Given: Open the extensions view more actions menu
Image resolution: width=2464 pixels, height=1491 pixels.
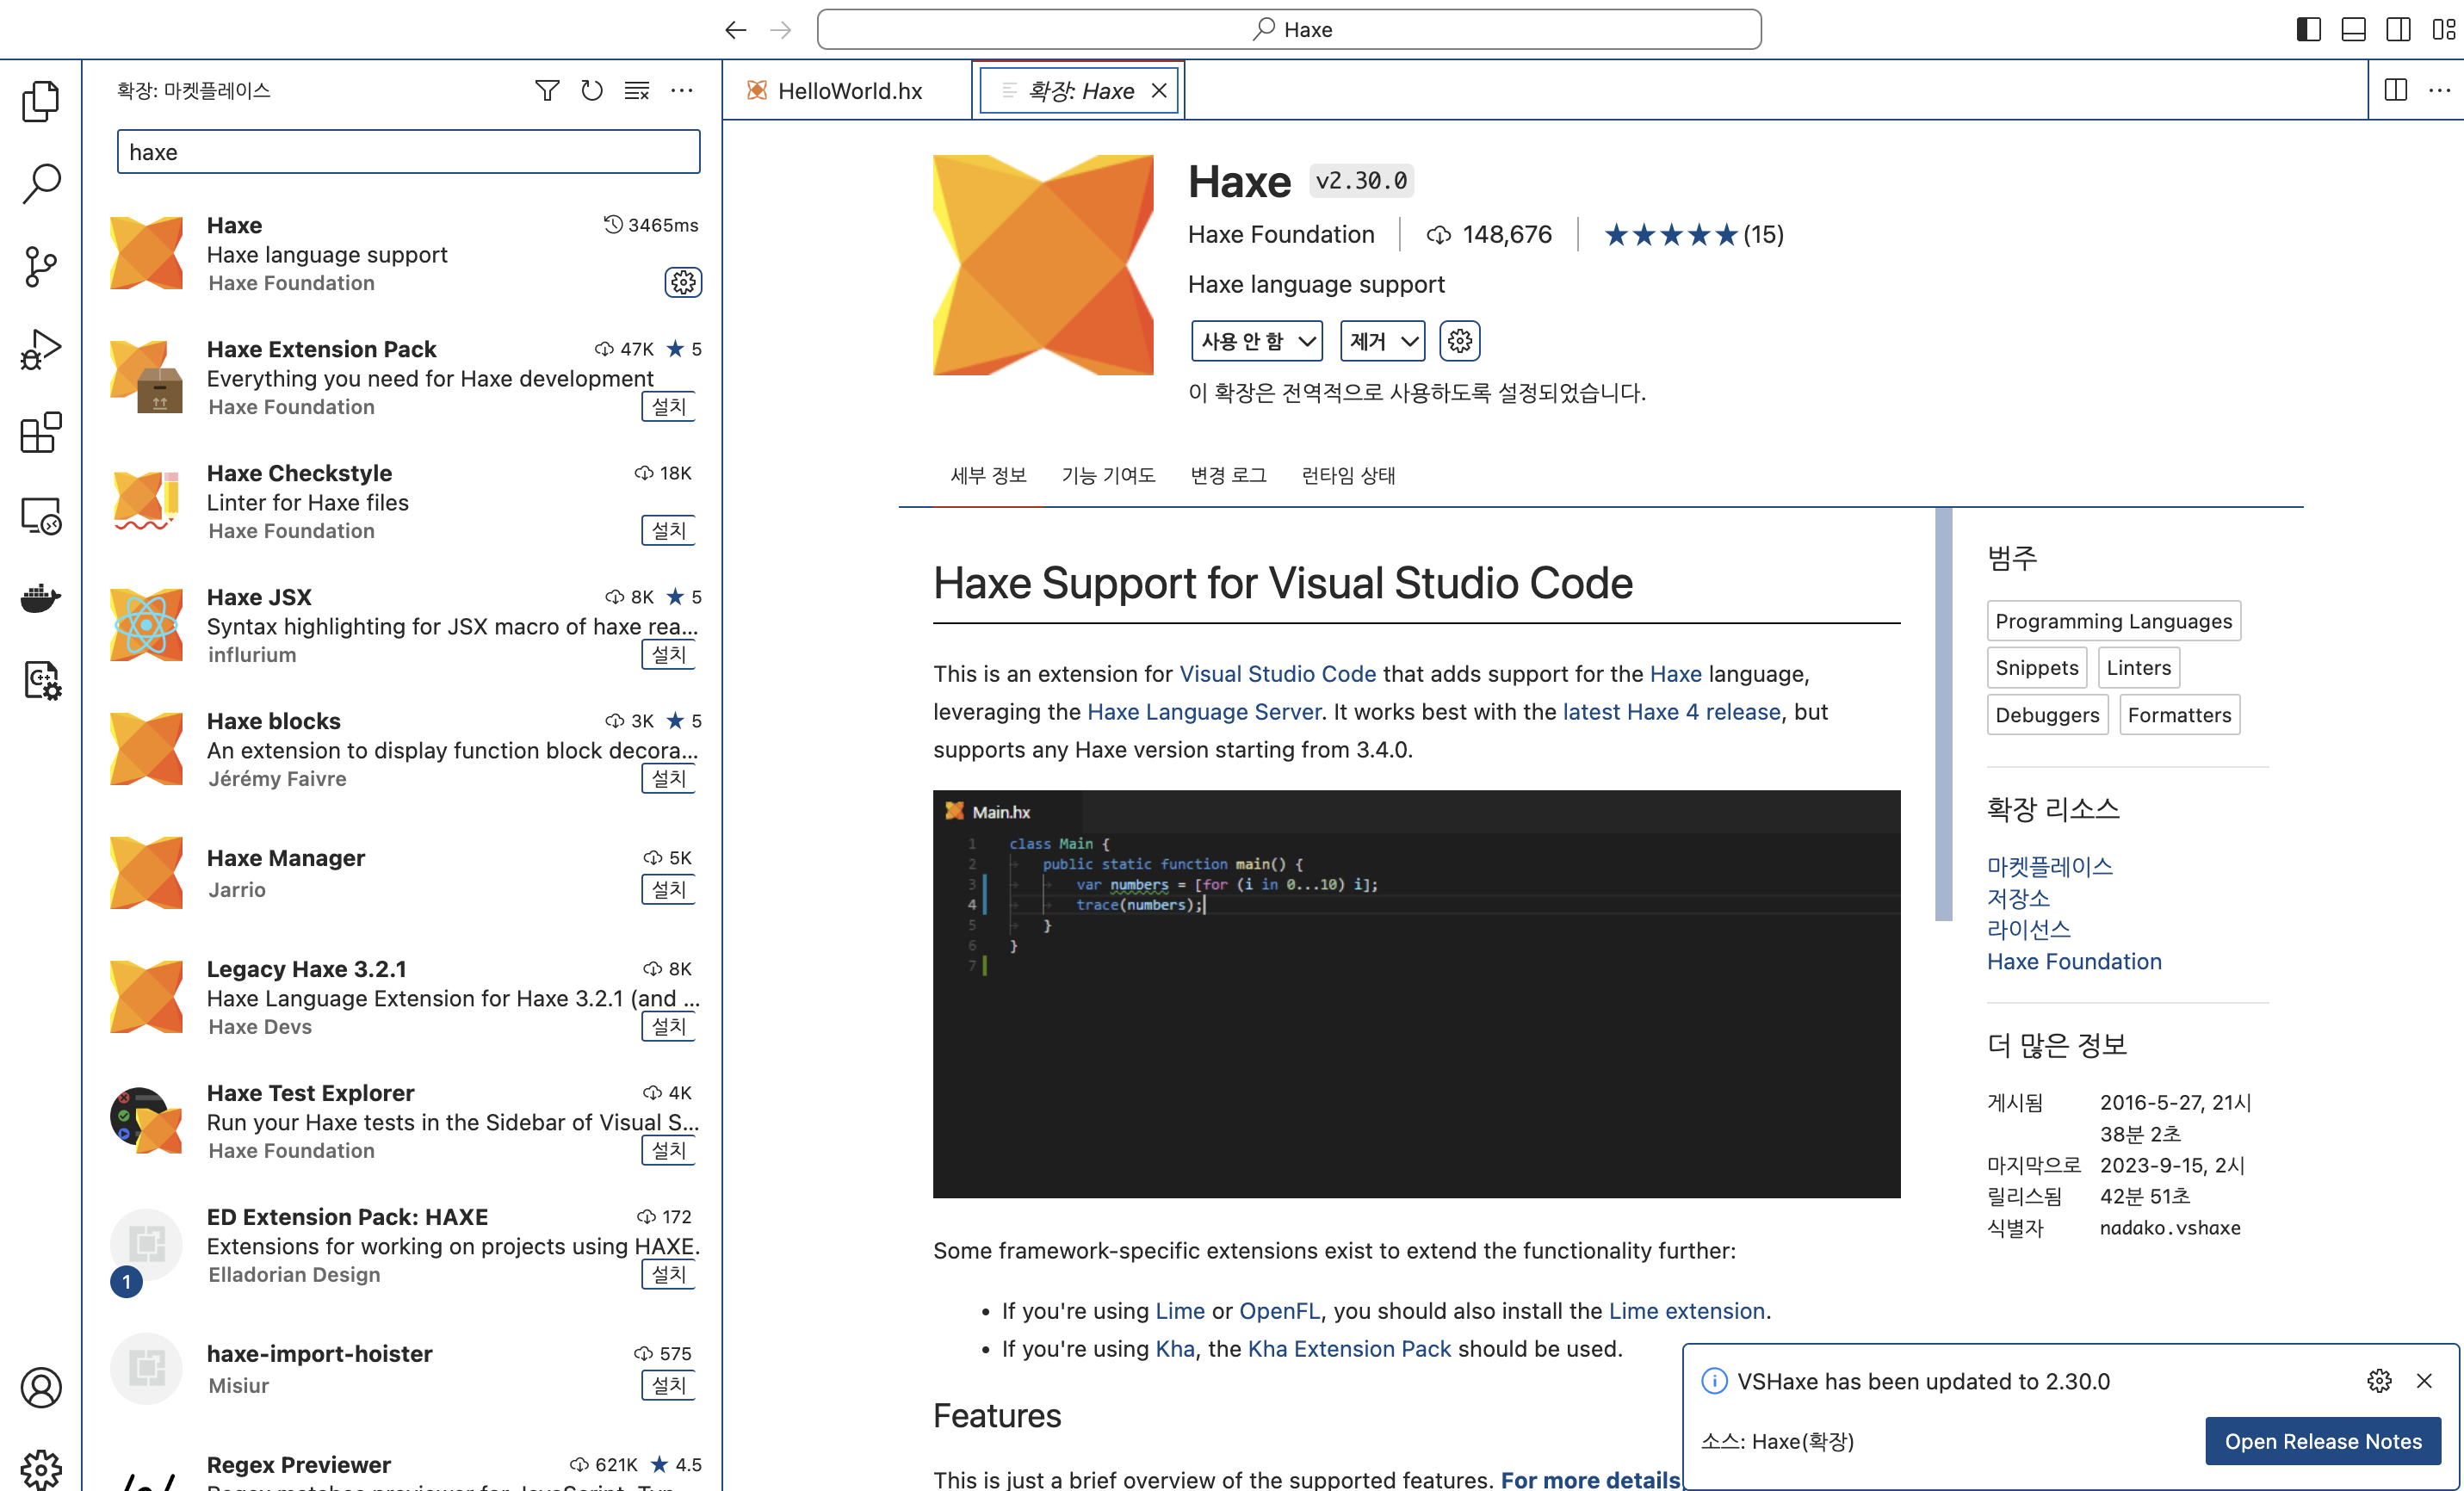Looking at the screenshot, I should point(682,91).
